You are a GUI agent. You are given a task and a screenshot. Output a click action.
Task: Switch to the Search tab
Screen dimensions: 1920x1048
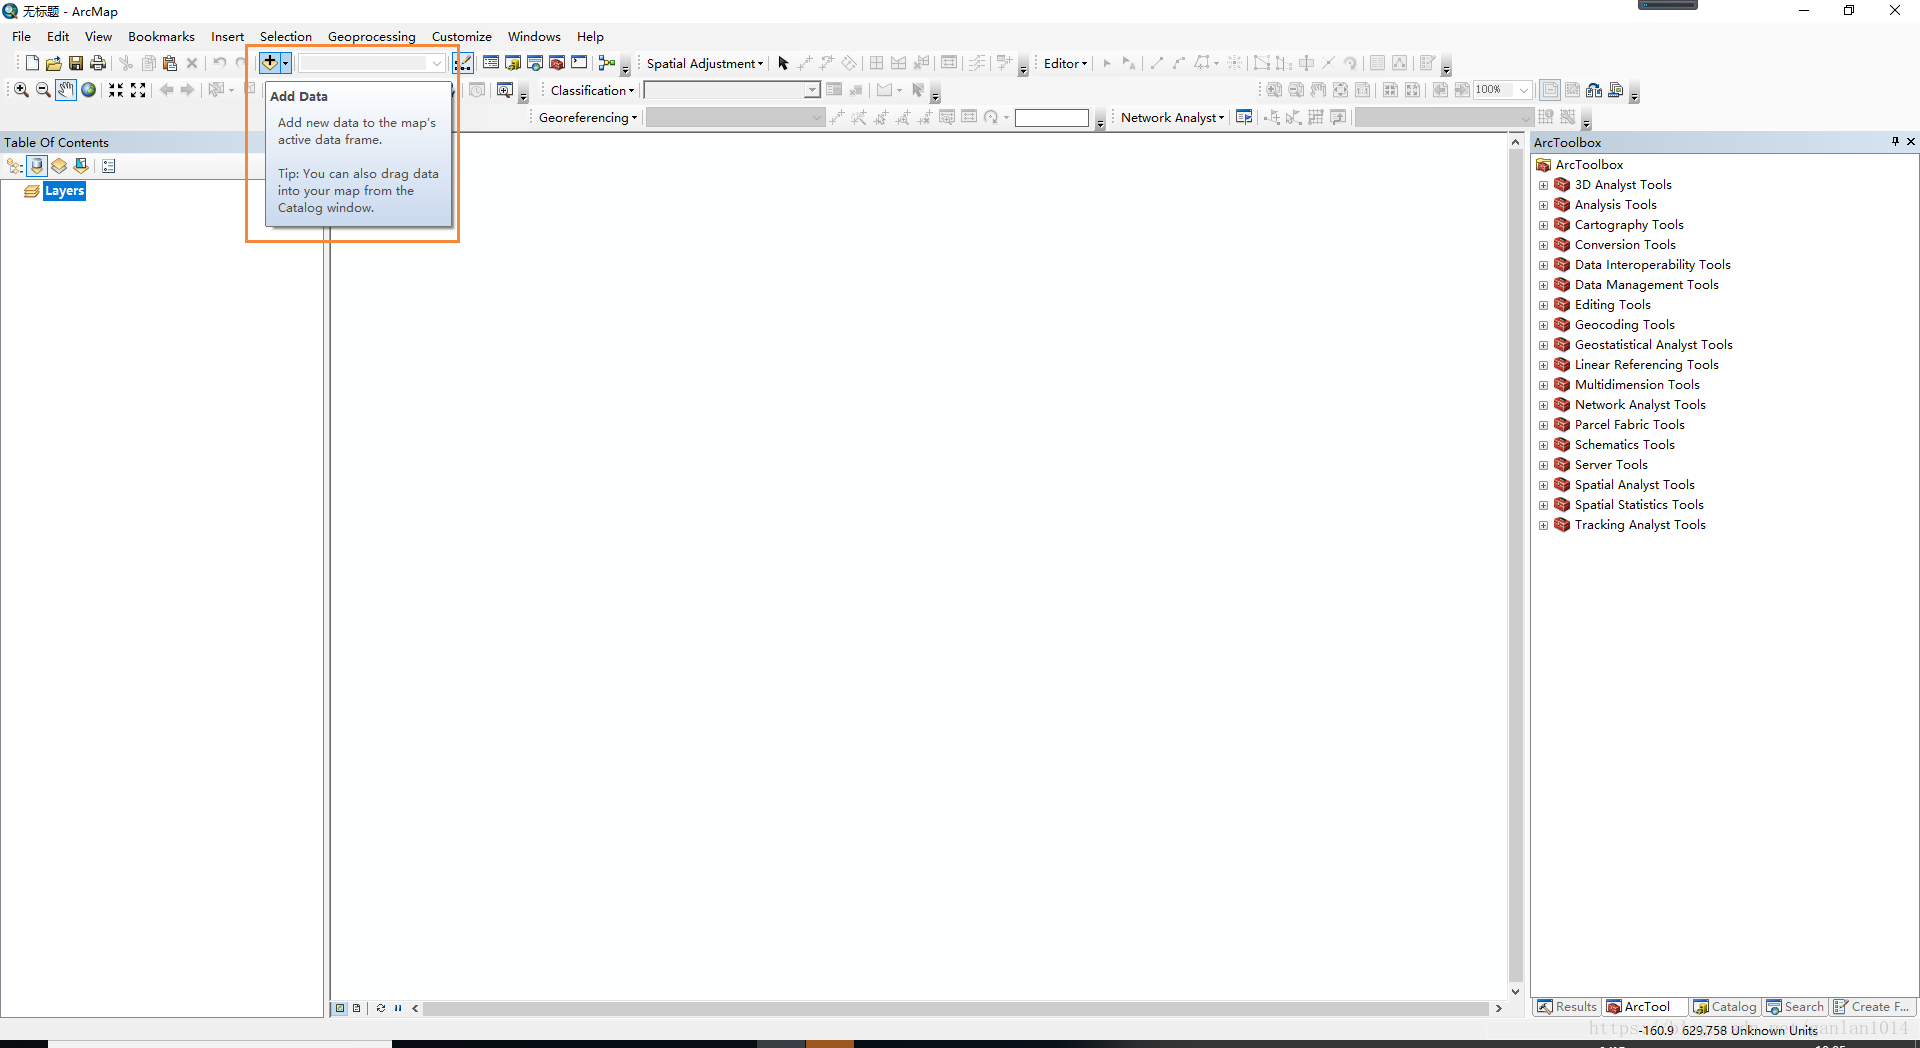point(1795,1007)
